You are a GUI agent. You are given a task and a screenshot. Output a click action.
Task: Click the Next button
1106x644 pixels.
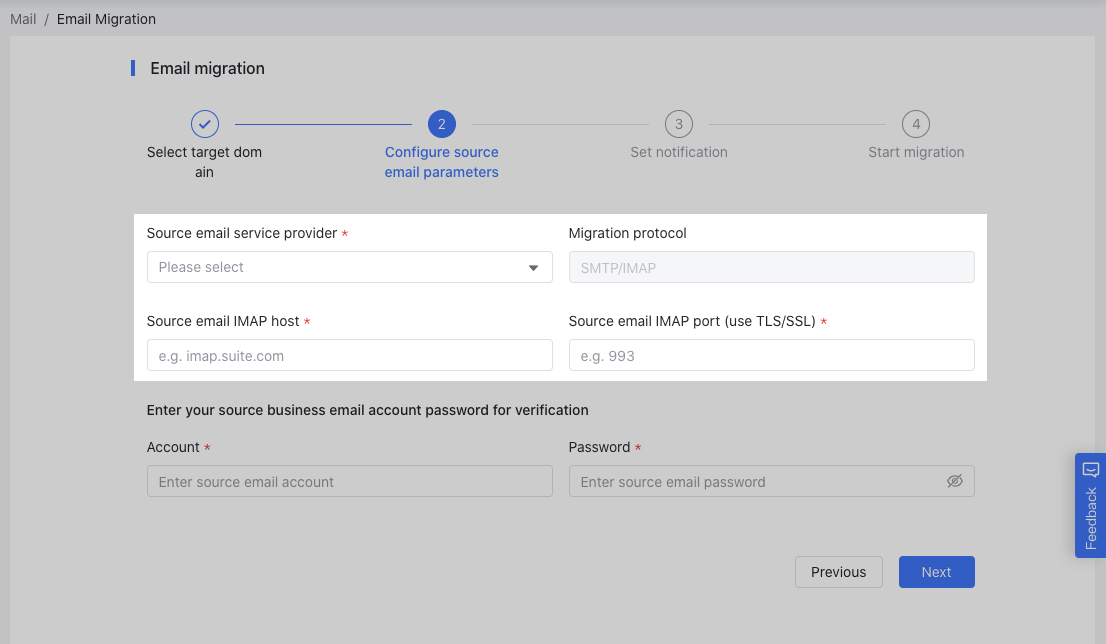[x=936, y=571]
